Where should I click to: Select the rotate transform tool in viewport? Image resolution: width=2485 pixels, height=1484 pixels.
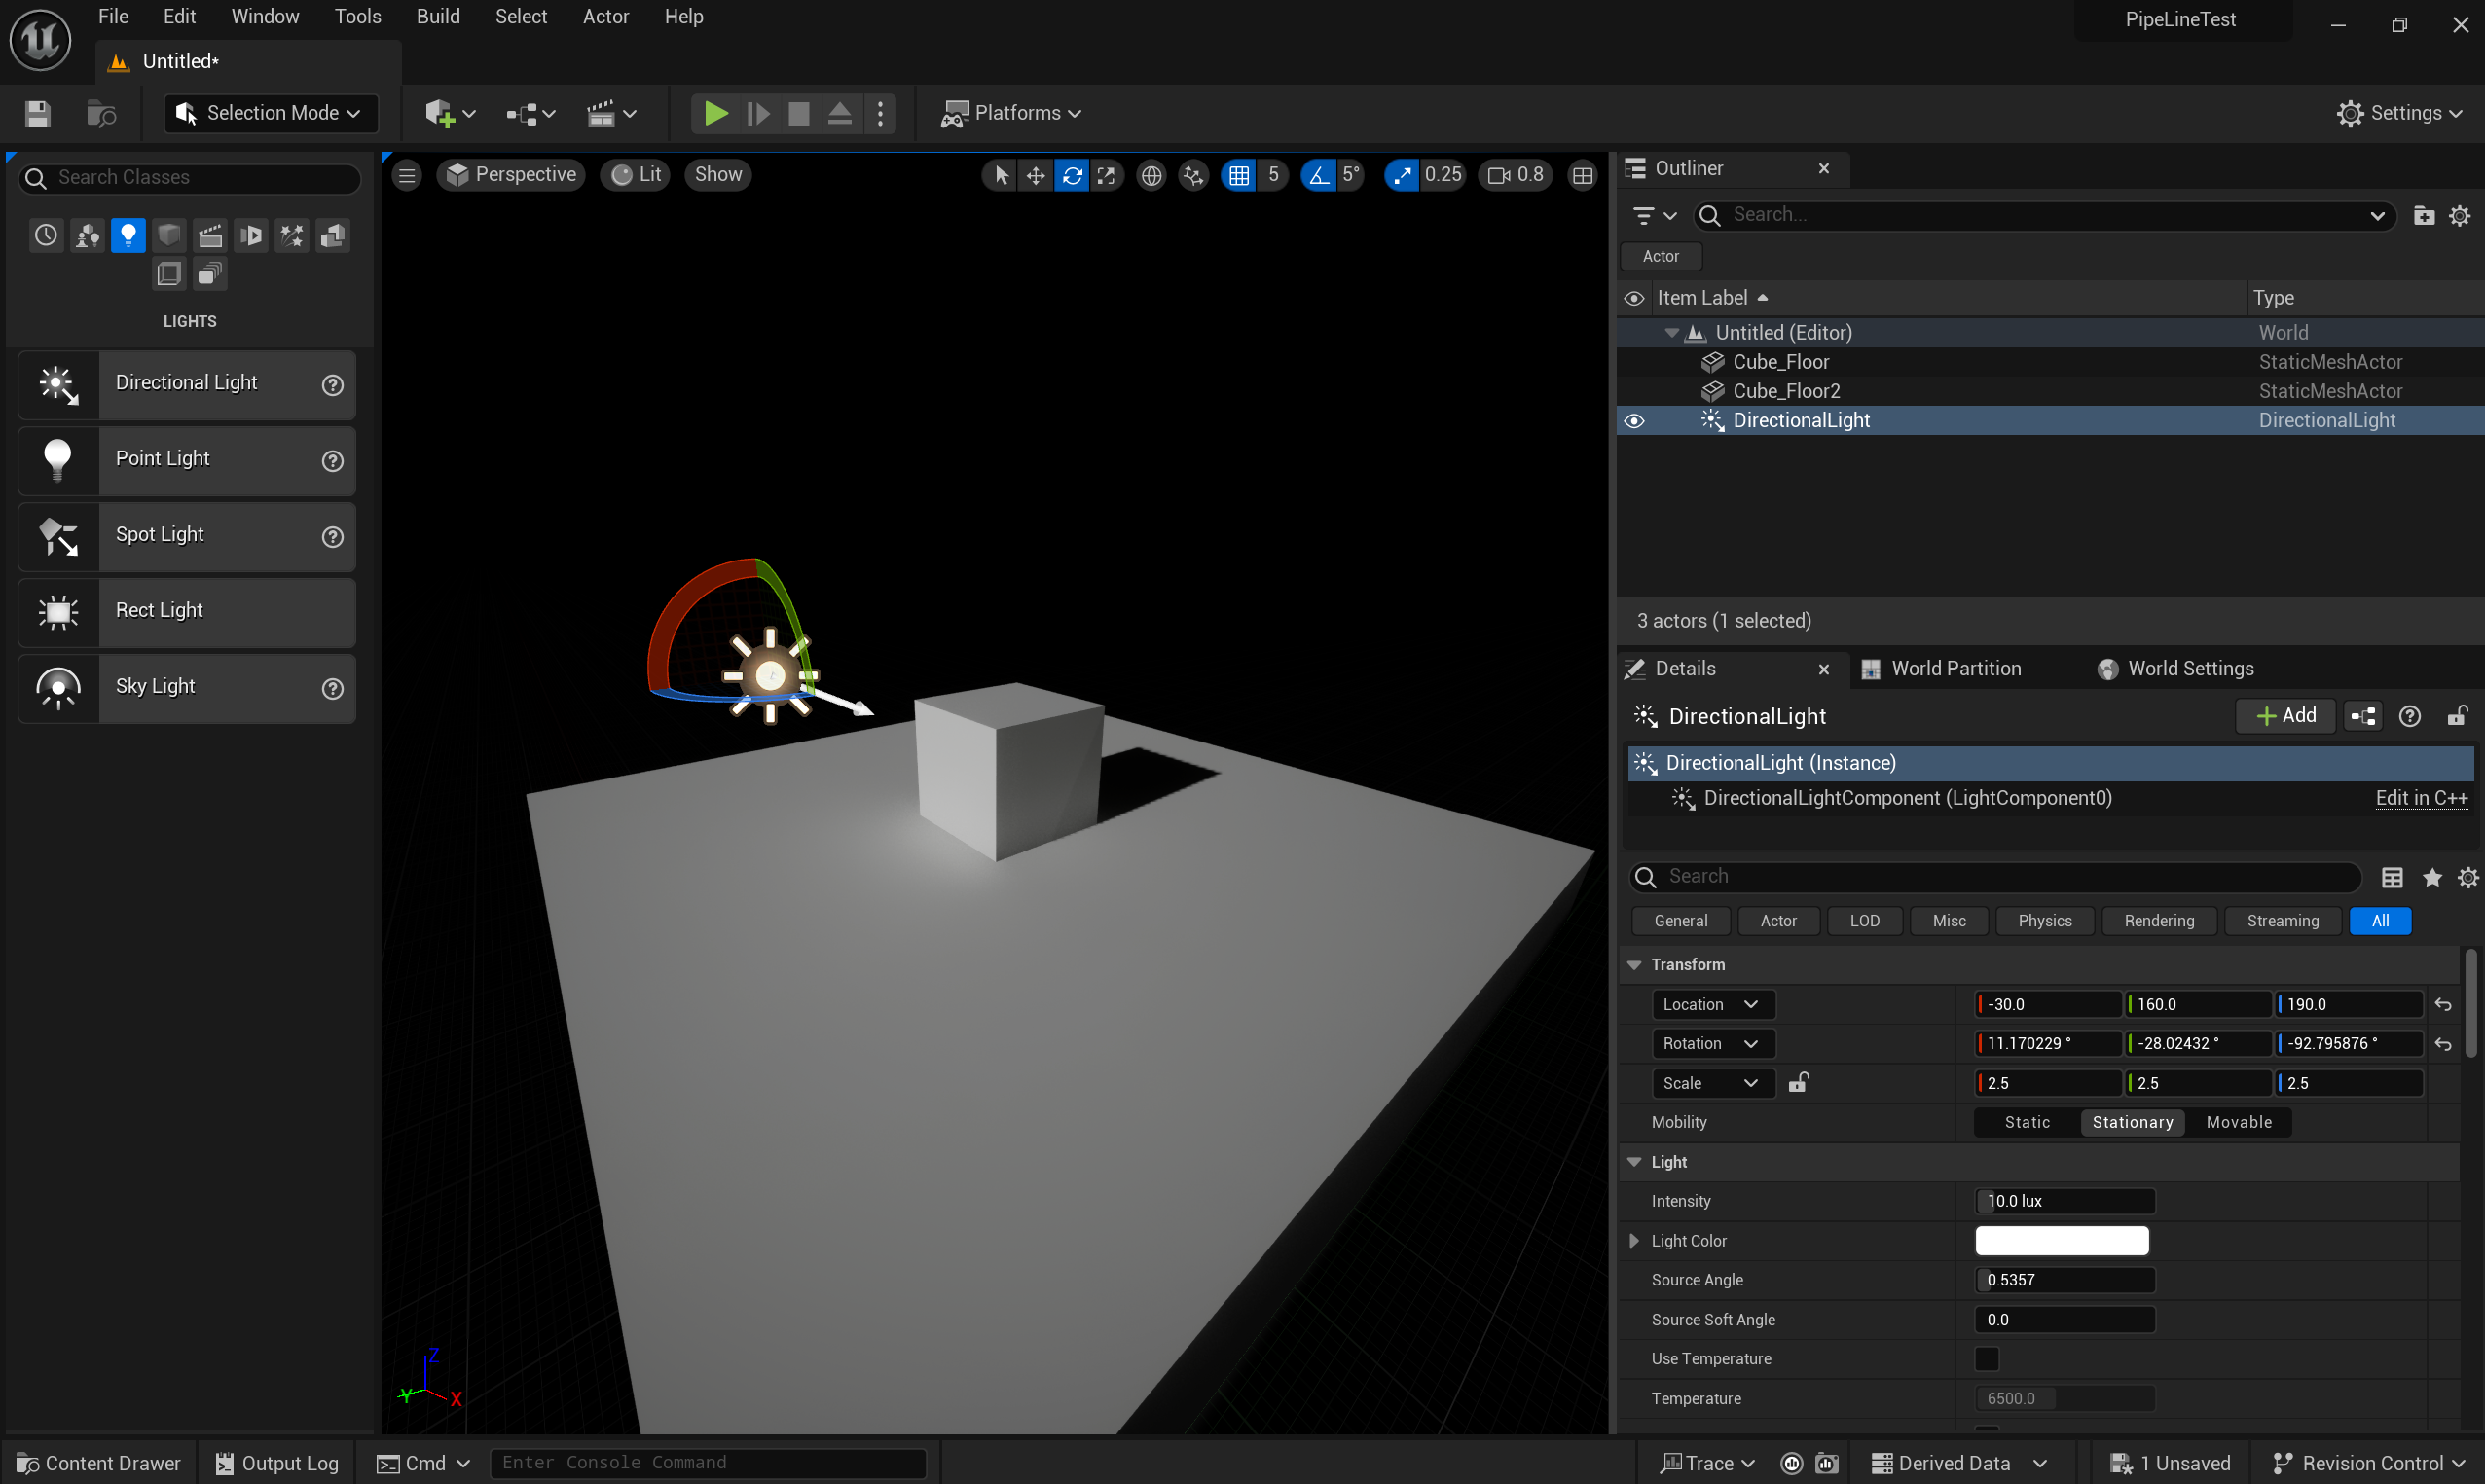[1072, 175]
